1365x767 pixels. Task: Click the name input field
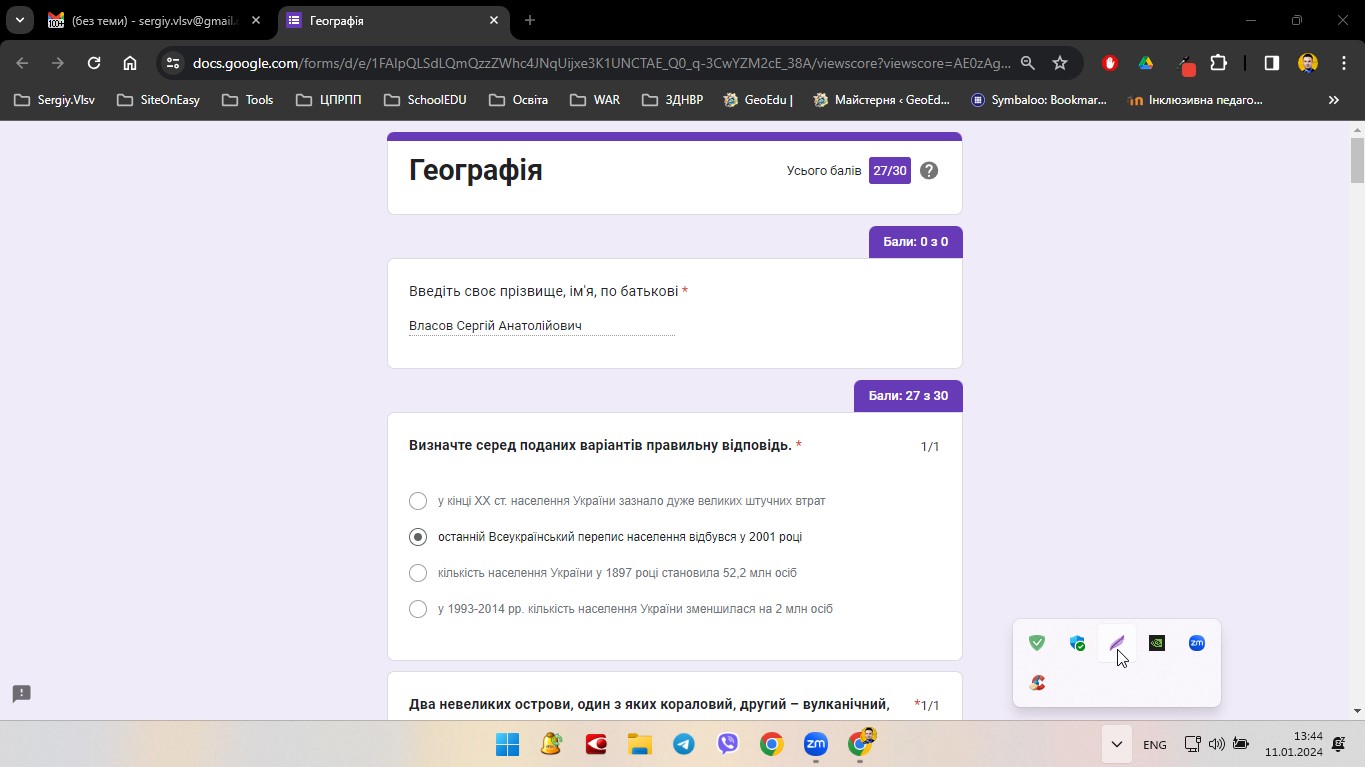(x=541, y=326)
